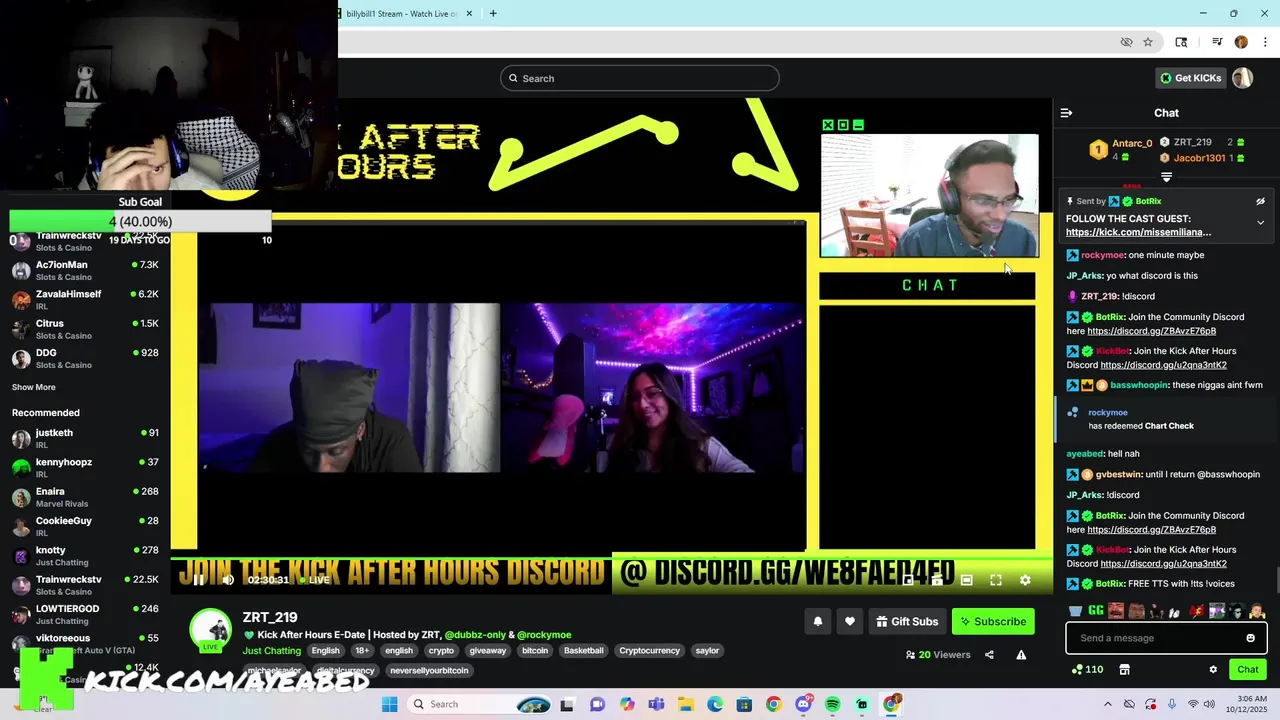Open Microsoft Edge from the taskbar
Viewport: 1280px width, 720px height.
click(x=715, y=704)
